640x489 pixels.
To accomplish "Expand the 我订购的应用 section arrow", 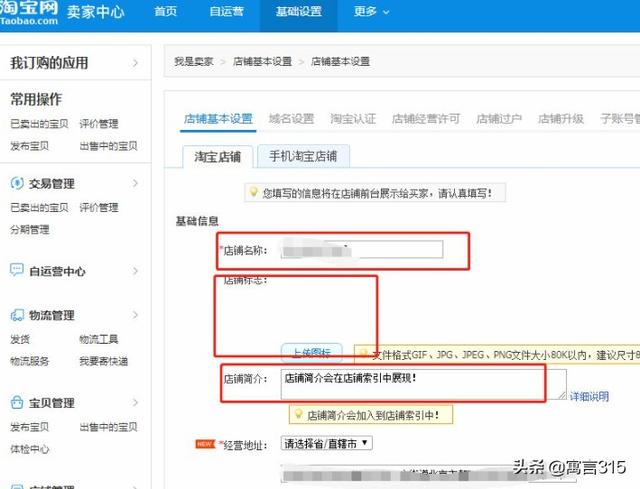I will coord(135,63).
